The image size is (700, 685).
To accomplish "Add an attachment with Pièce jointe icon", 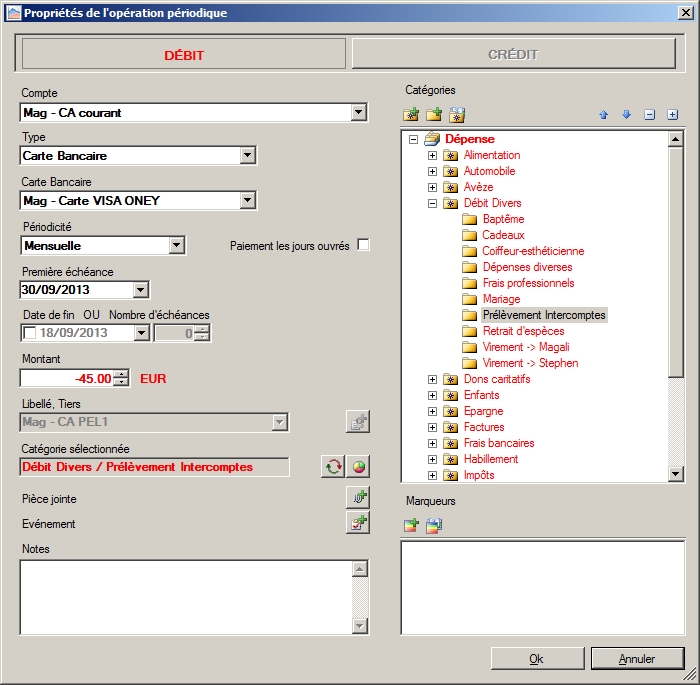I will 358,498.
